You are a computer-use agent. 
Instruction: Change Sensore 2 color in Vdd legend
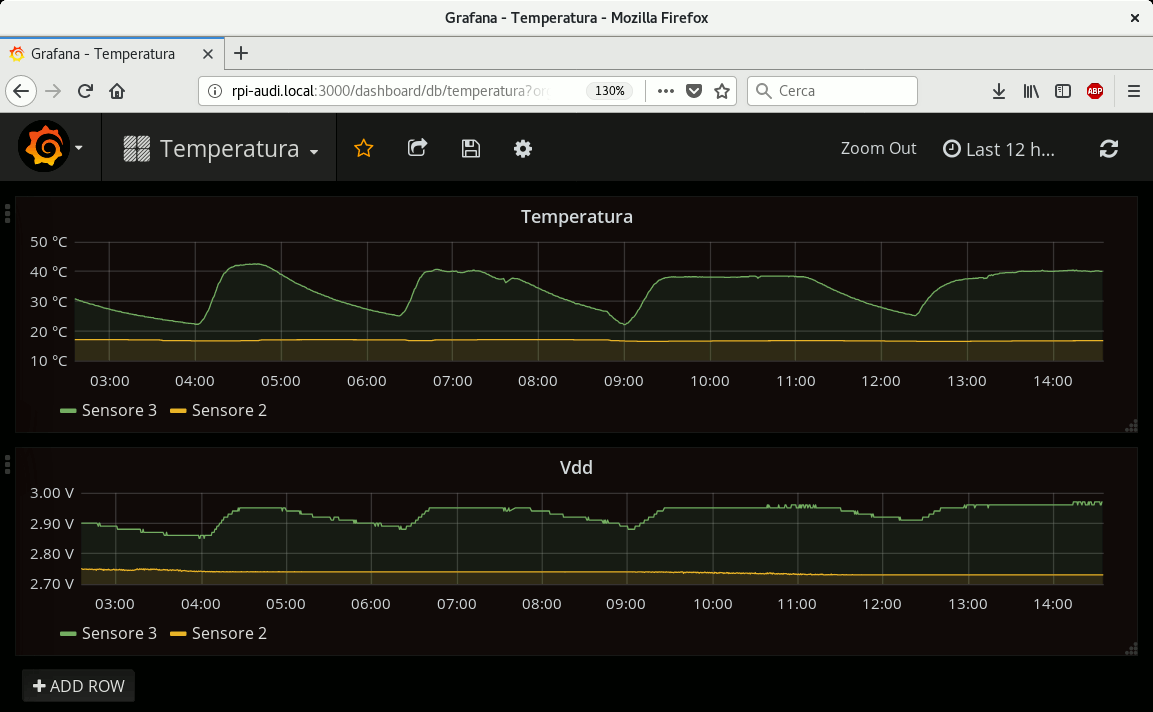pos(178,634)
